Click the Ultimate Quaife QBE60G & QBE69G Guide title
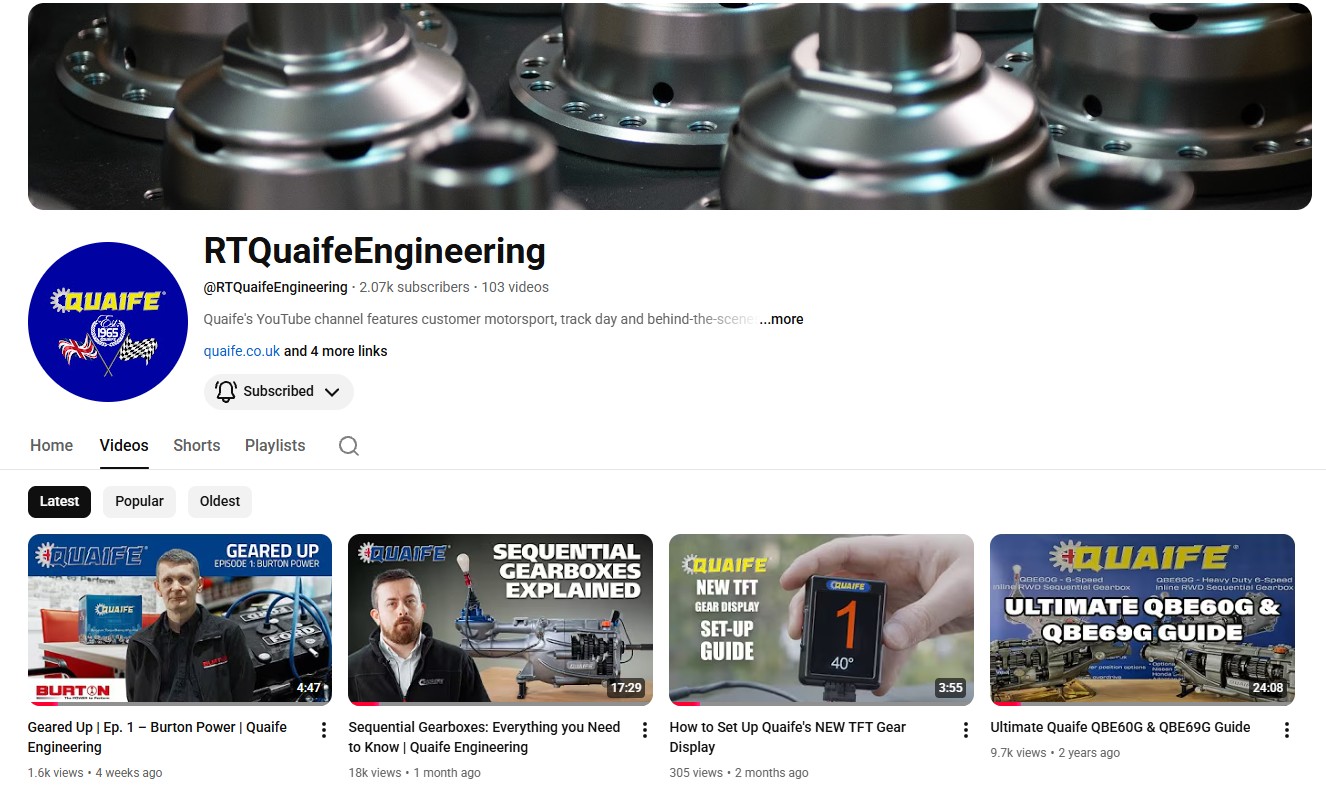The image size is (1326, 801). [1120, 727]
